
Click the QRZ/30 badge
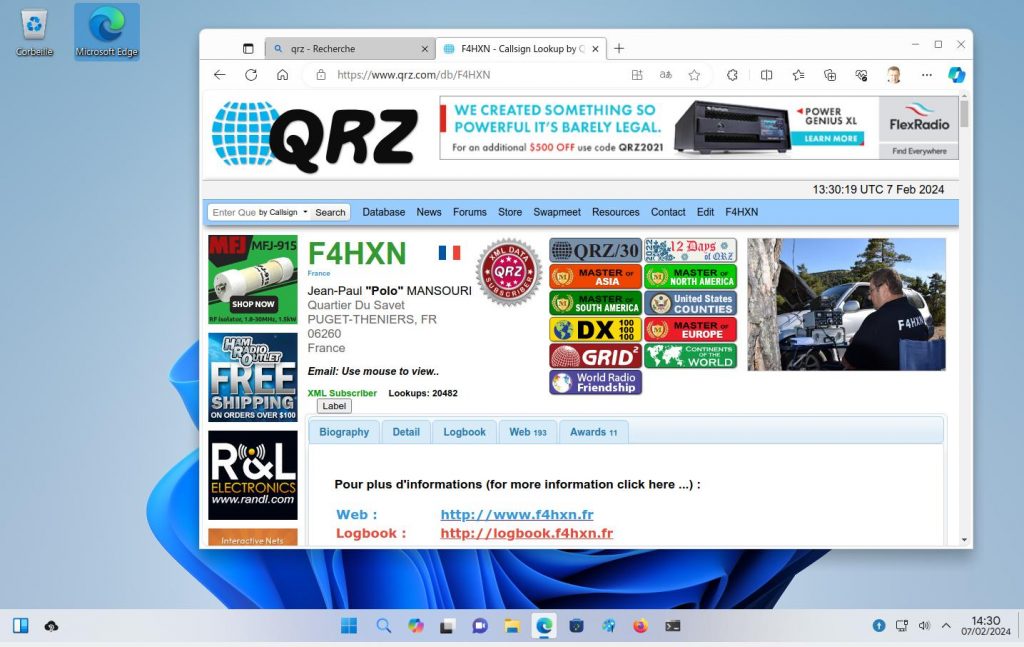pyautogui.click(x=596, y=250)
